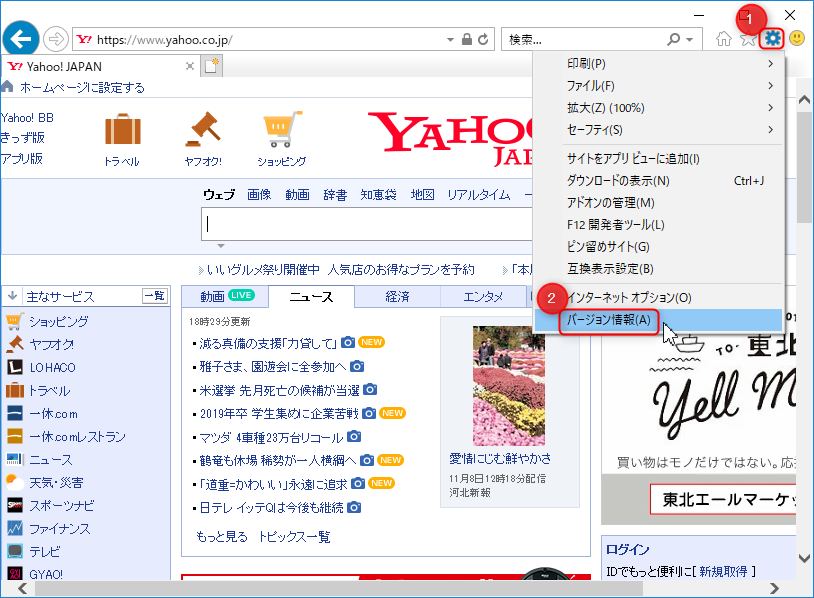Screen dimensions: 814x598
Task: Click the 一覧 button in 主なサービス
Action: click(x=155, y=296)
